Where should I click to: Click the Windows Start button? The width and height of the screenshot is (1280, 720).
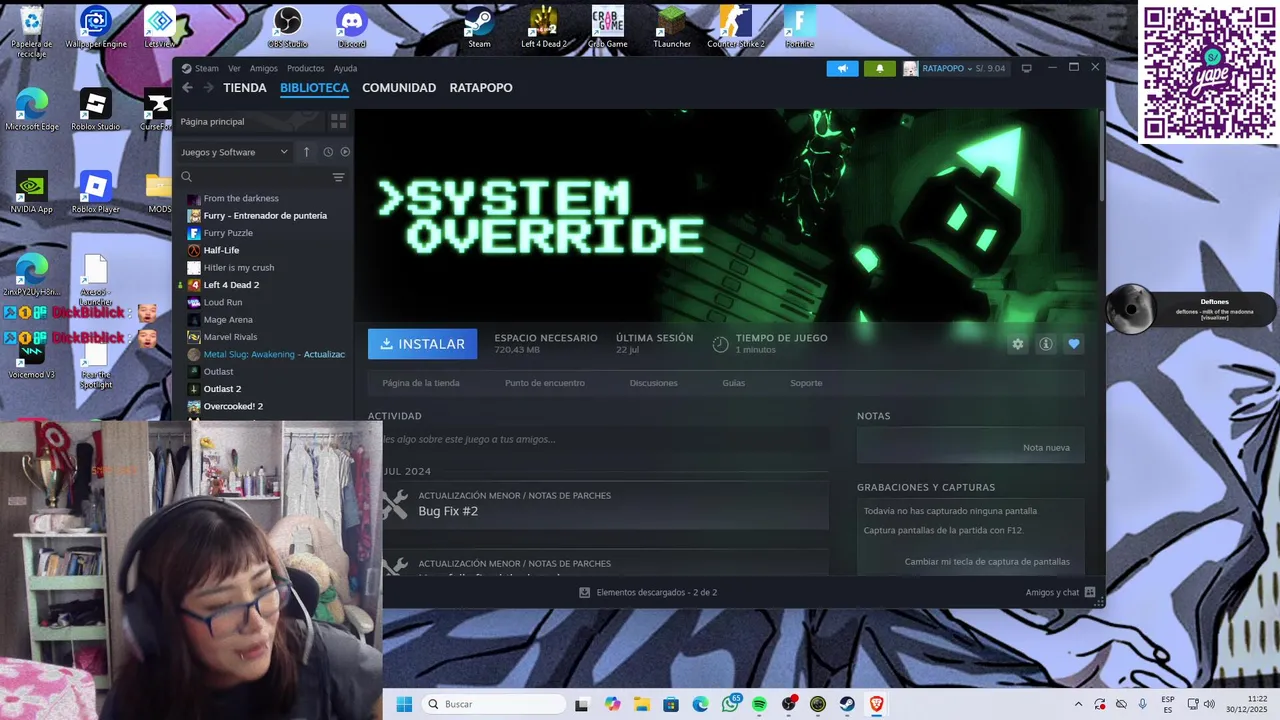coord(404,704)
